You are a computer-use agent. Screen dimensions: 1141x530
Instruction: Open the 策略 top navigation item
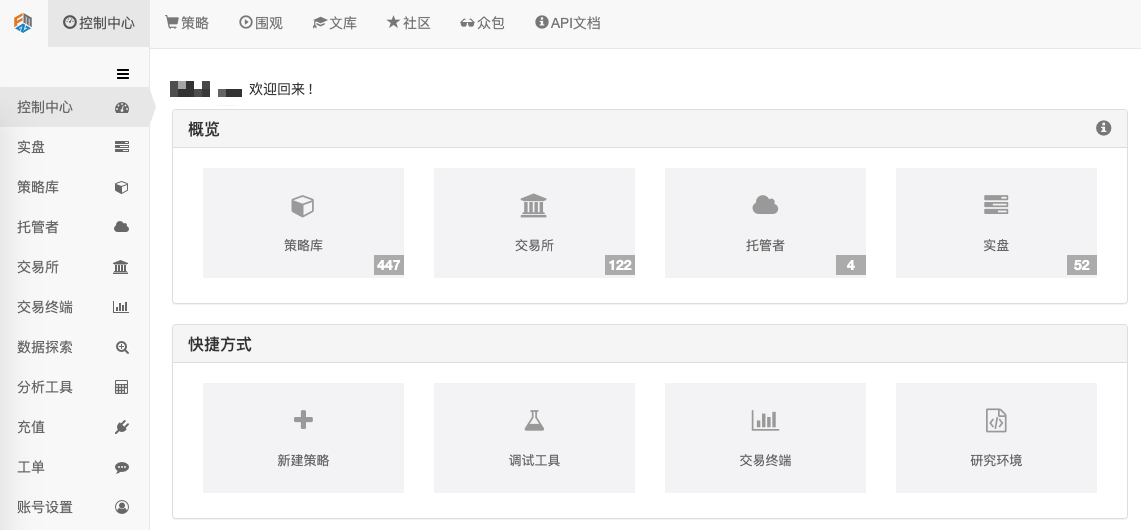pyautogui.click(x=187, y=23)
